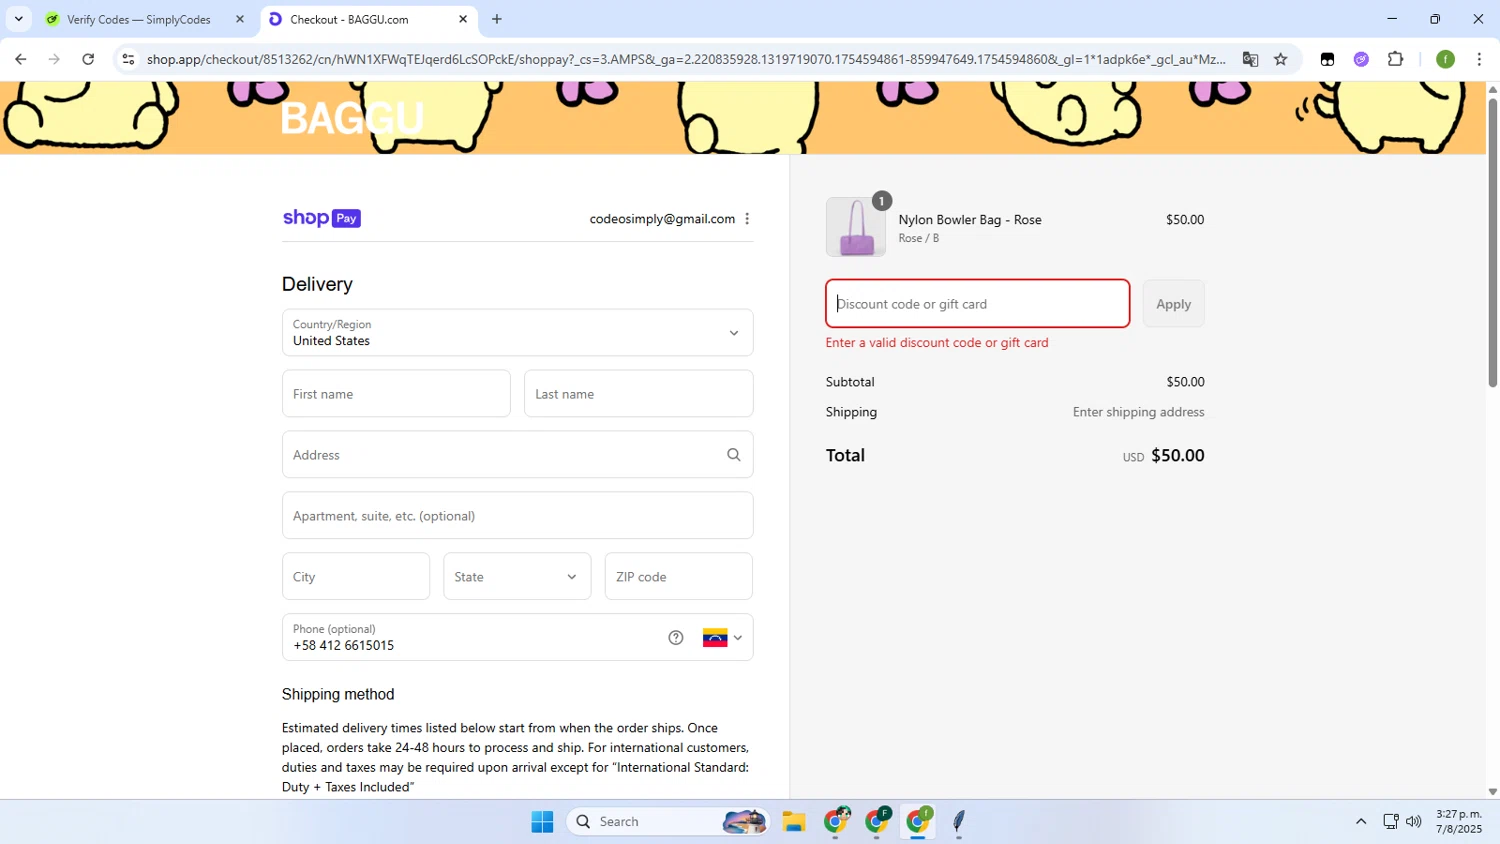Viewport: 1500px width, 844px height.
Task: Open the phone country flag selector
Action: point(723,638)
